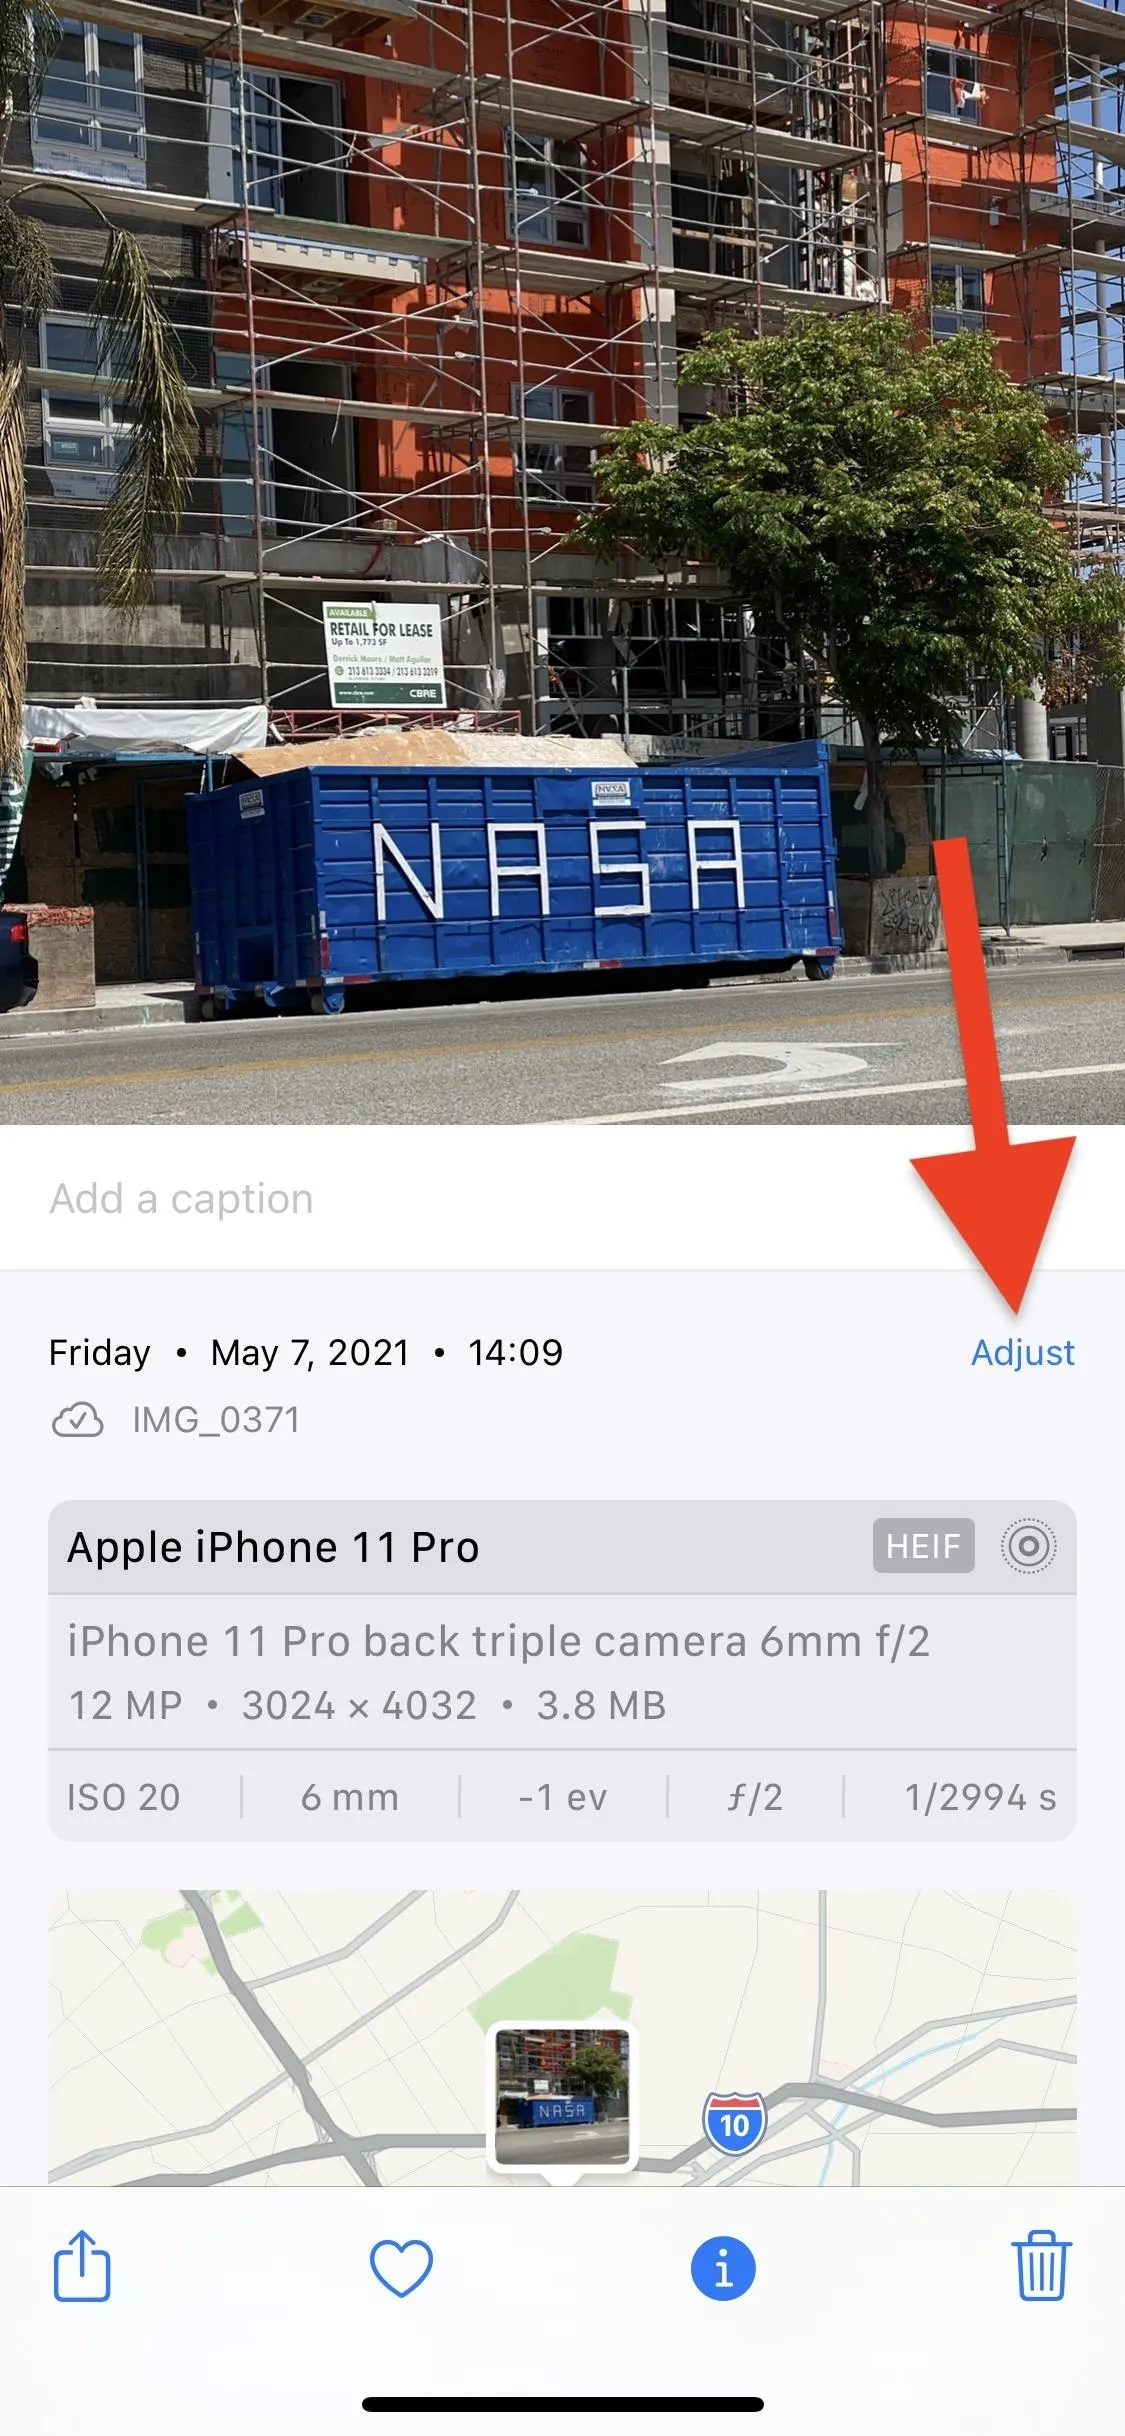The height and width of the screenshot is (2436, 1125).
Task: Tap the NASA dumpster photo
Action: (562, 562)
